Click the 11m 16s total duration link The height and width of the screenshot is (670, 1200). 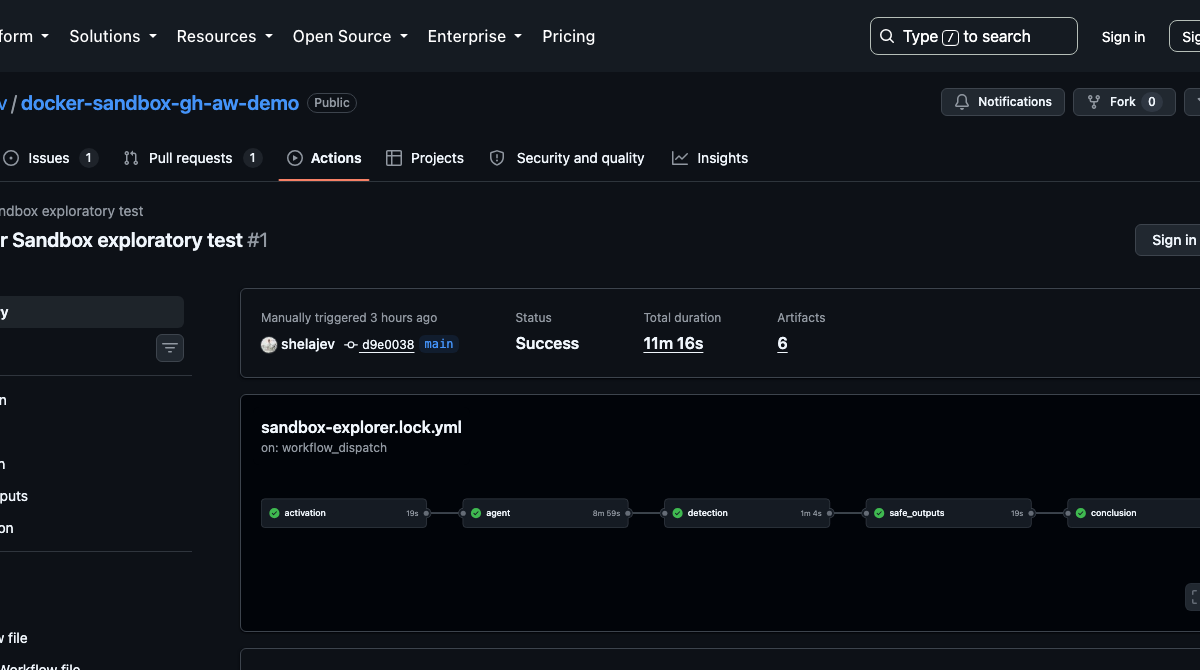[x=673, y=343]
